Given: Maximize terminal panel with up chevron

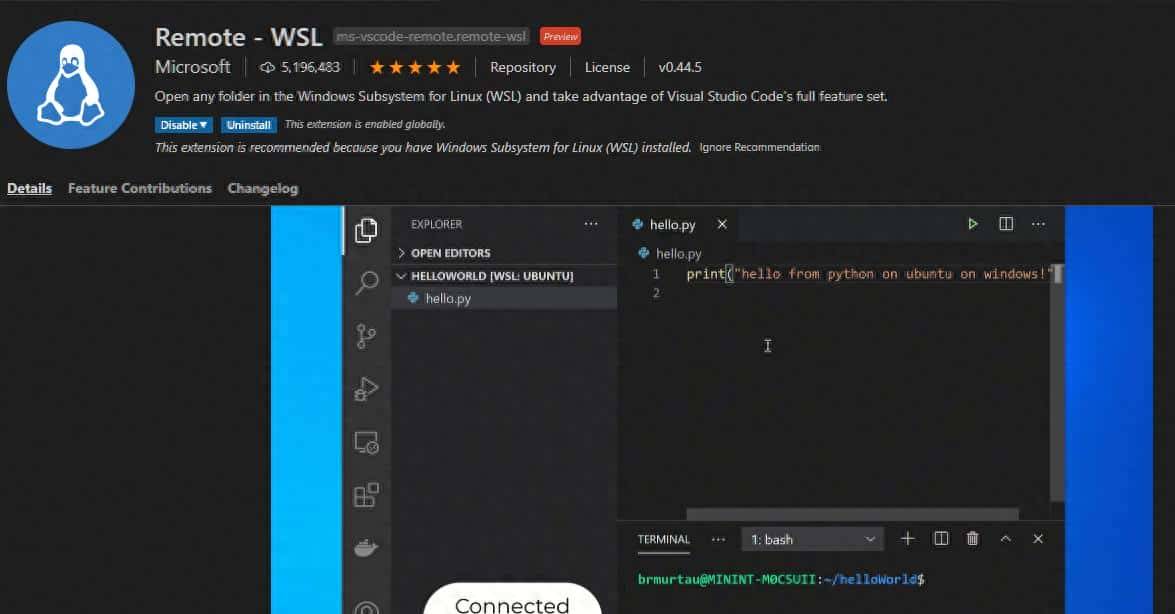Looking at the screenshot, I should point(1006,538).
